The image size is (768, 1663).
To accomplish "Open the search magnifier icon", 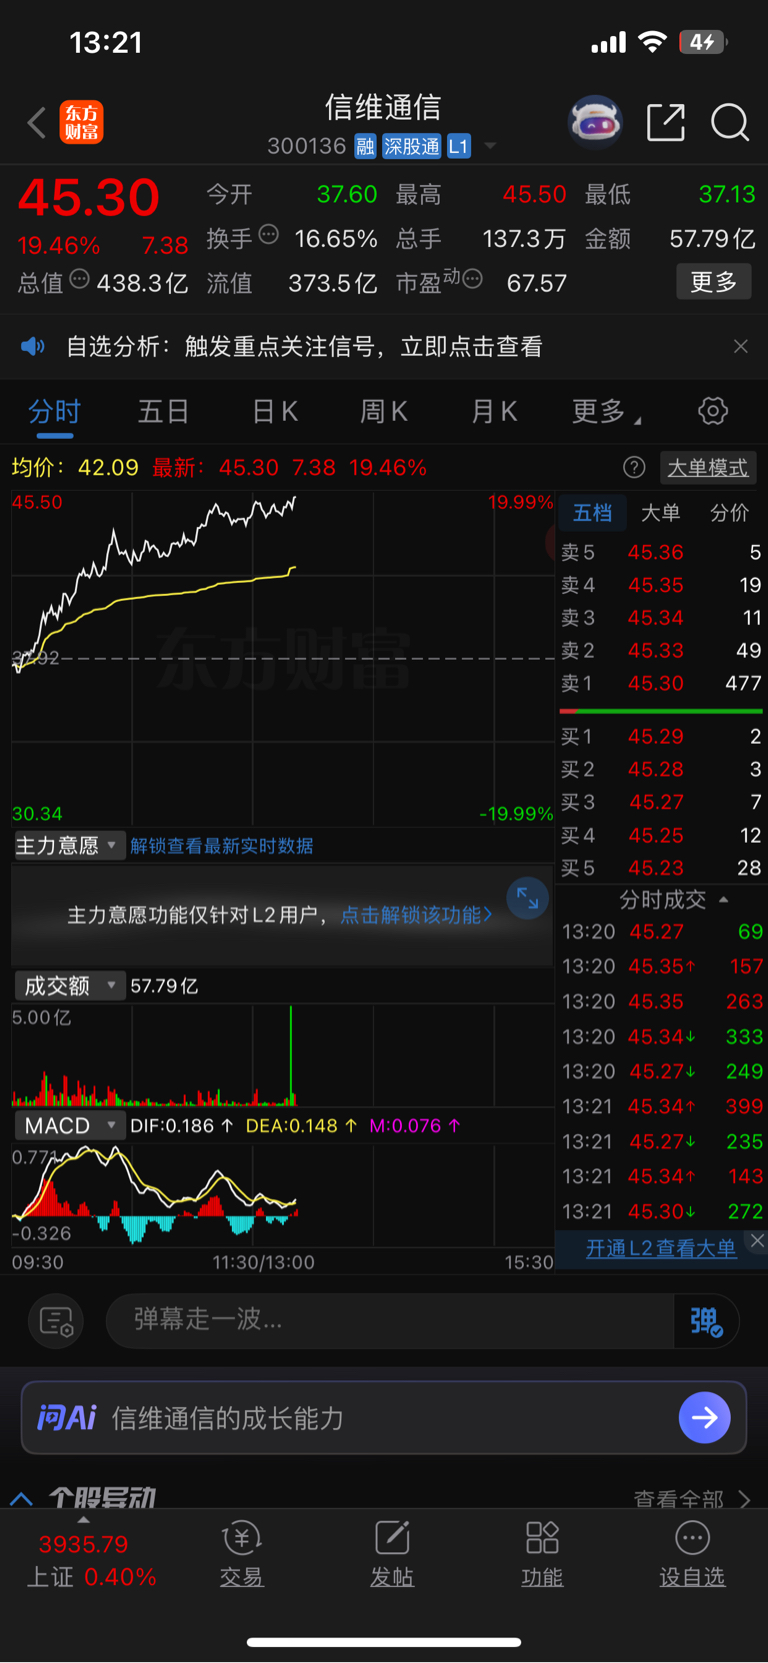I will [730, 123].
